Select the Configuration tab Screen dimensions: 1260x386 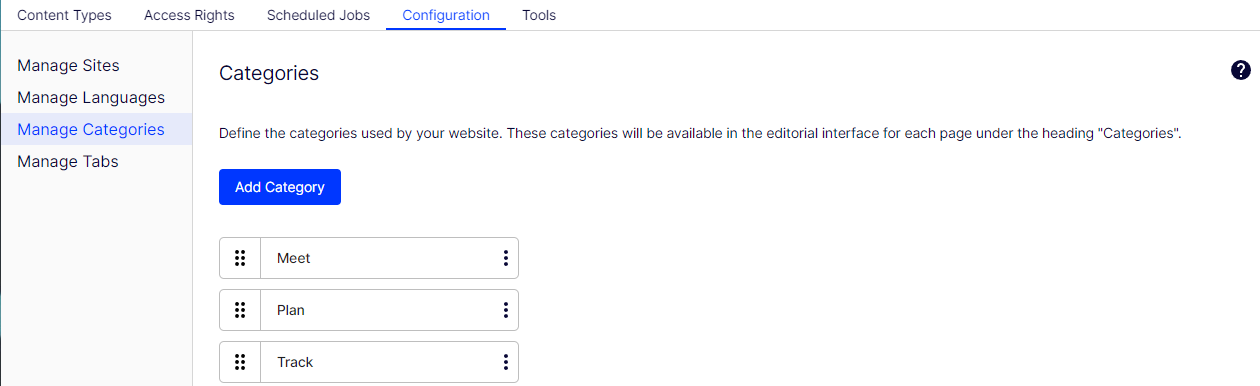tap(446, 15)
